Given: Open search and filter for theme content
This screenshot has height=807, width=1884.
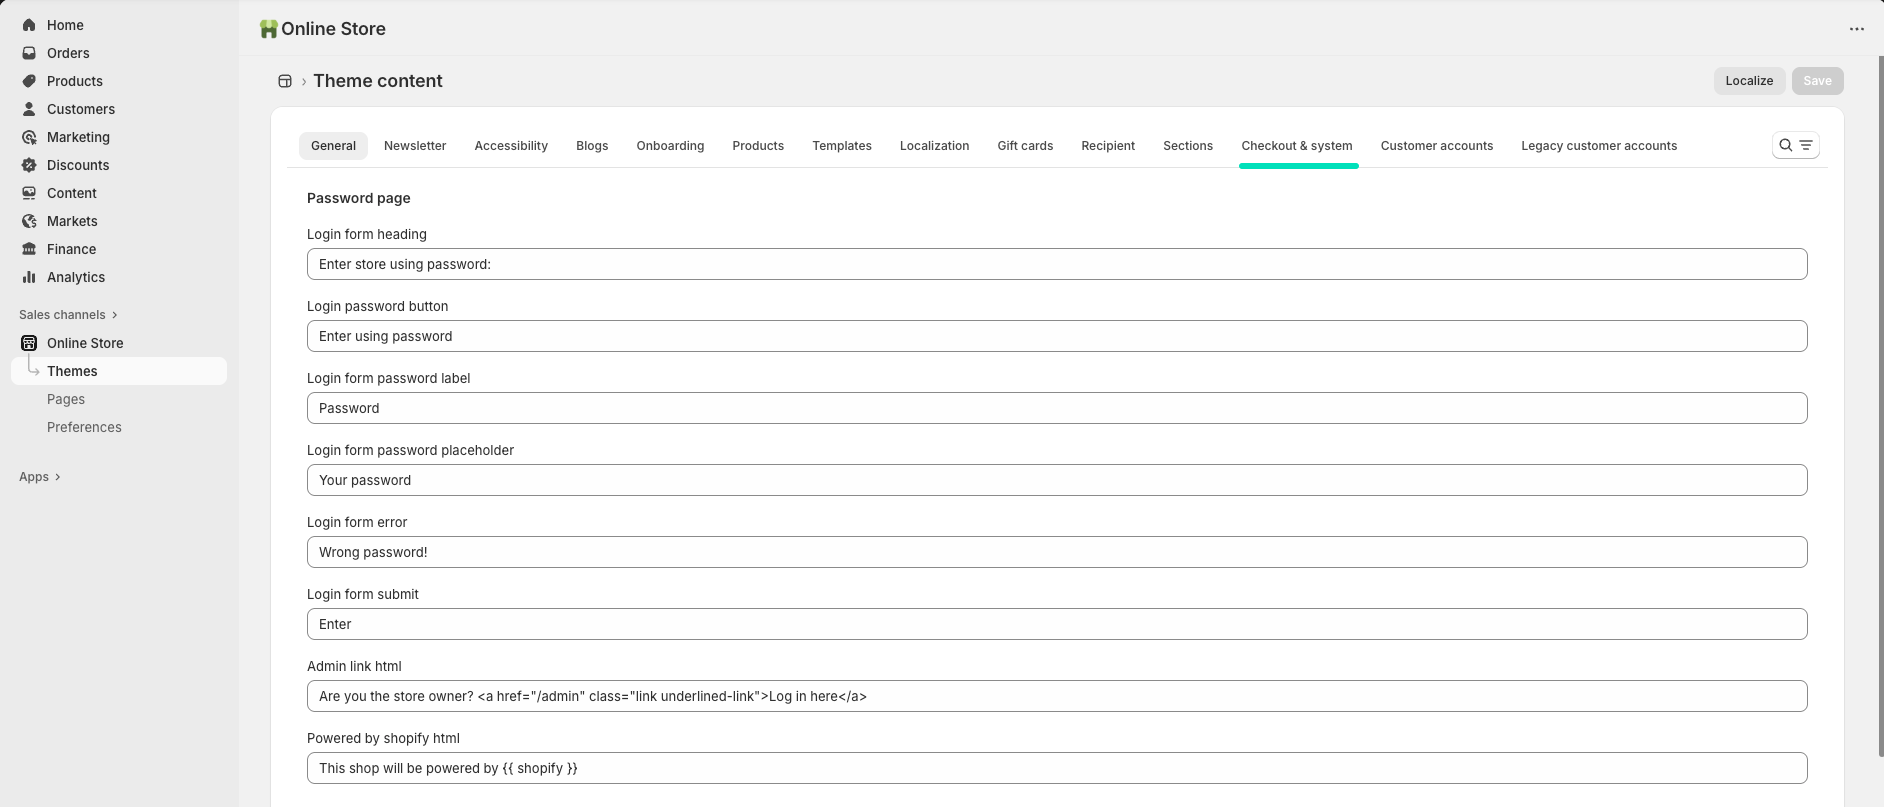Looking at the screenshot, I should [1796, 145].
